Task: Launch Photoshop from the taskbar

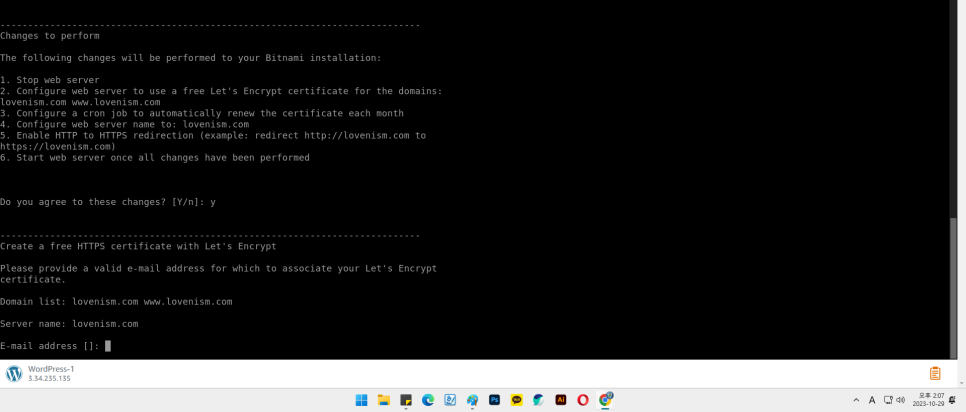Action: (x=494, y=400)
